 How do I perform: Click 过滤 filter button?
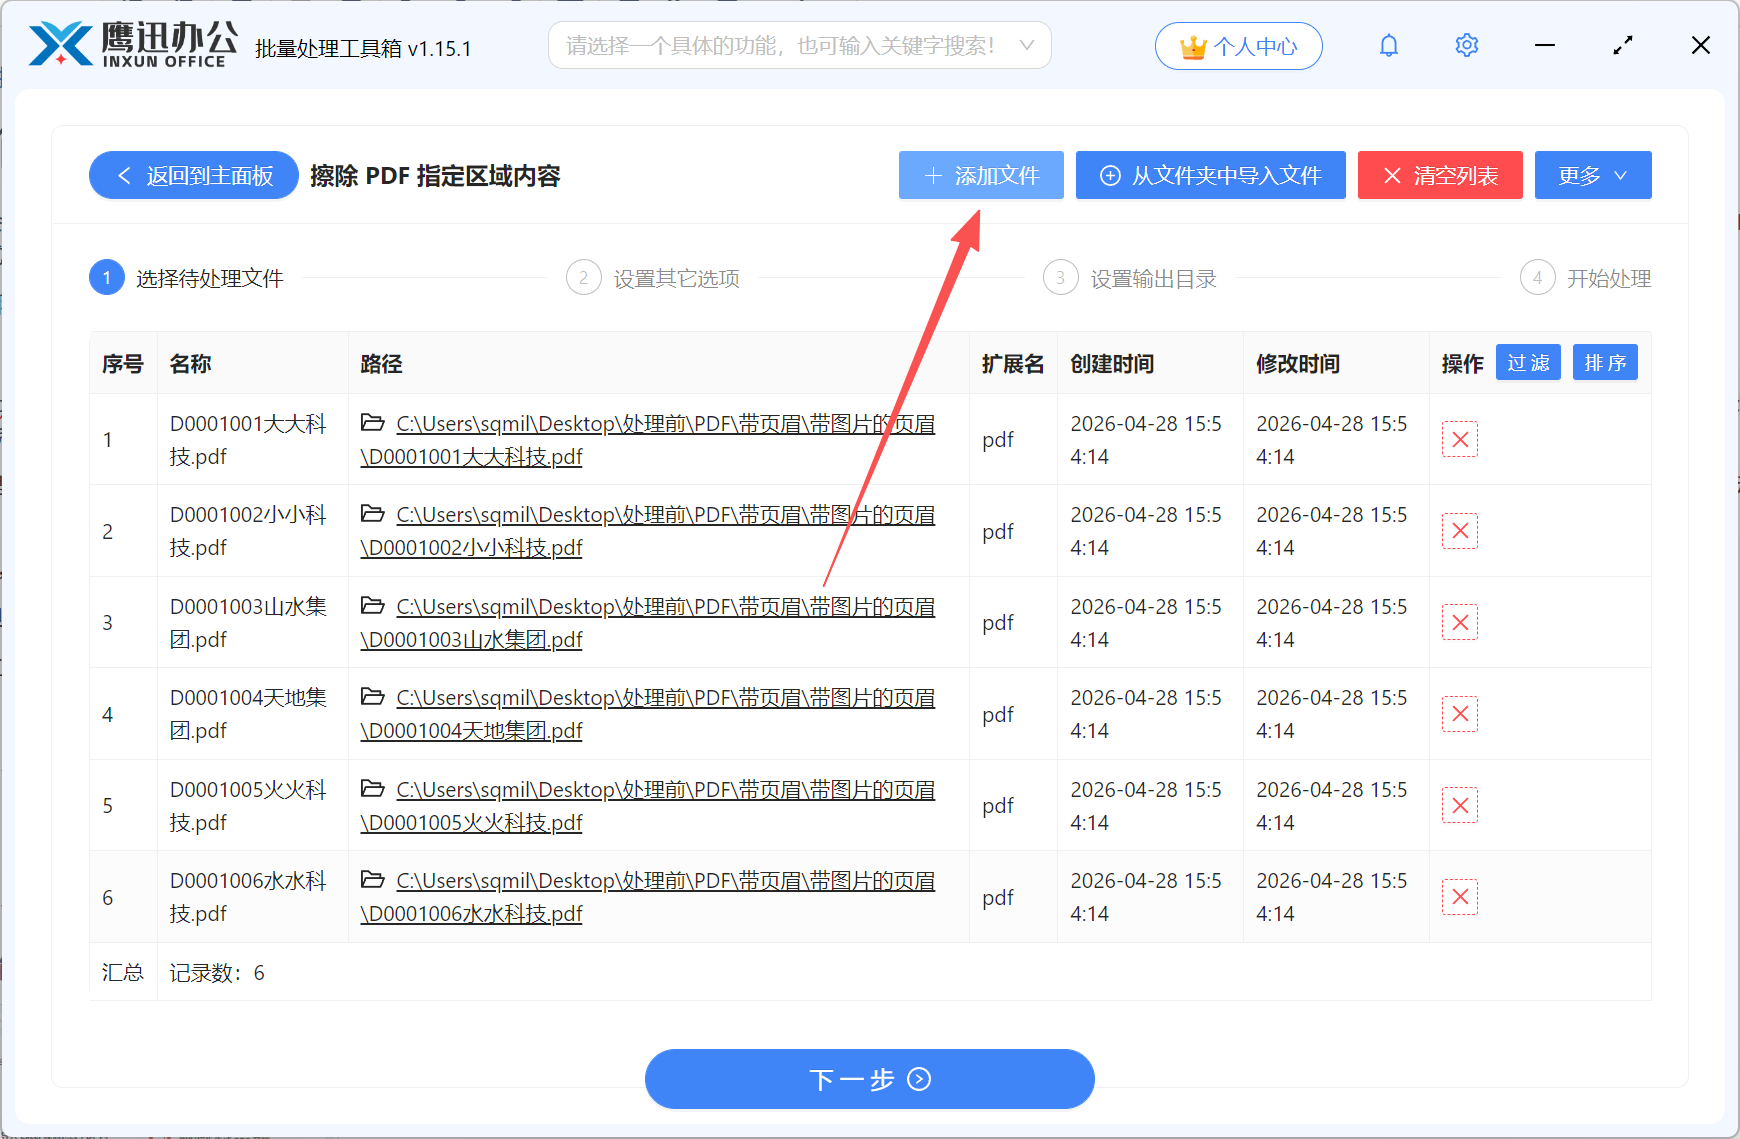pyautogui.click(x=1528, y=363)
